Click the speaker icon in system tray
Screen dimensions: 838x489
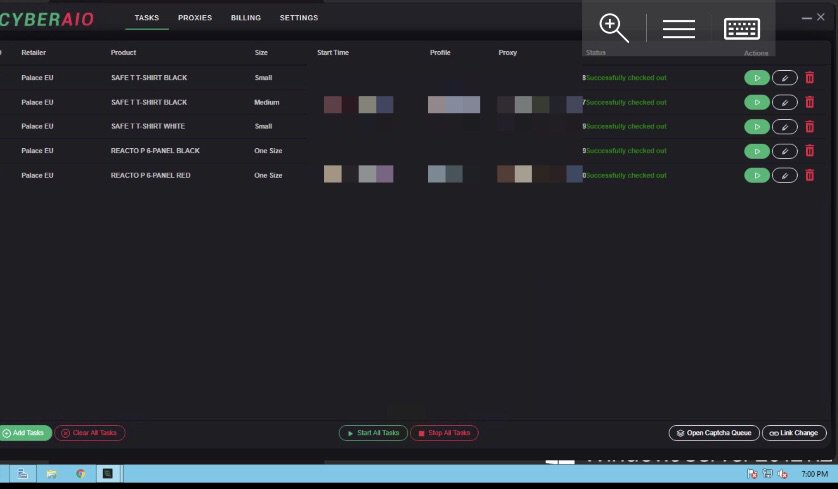[x=783, y=474]
